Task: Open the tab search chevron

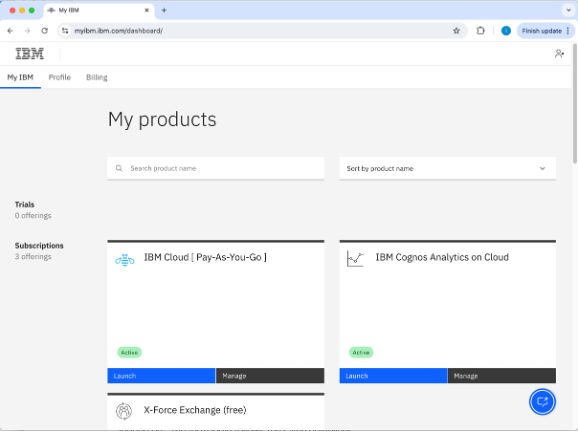Action: [568, 10]
